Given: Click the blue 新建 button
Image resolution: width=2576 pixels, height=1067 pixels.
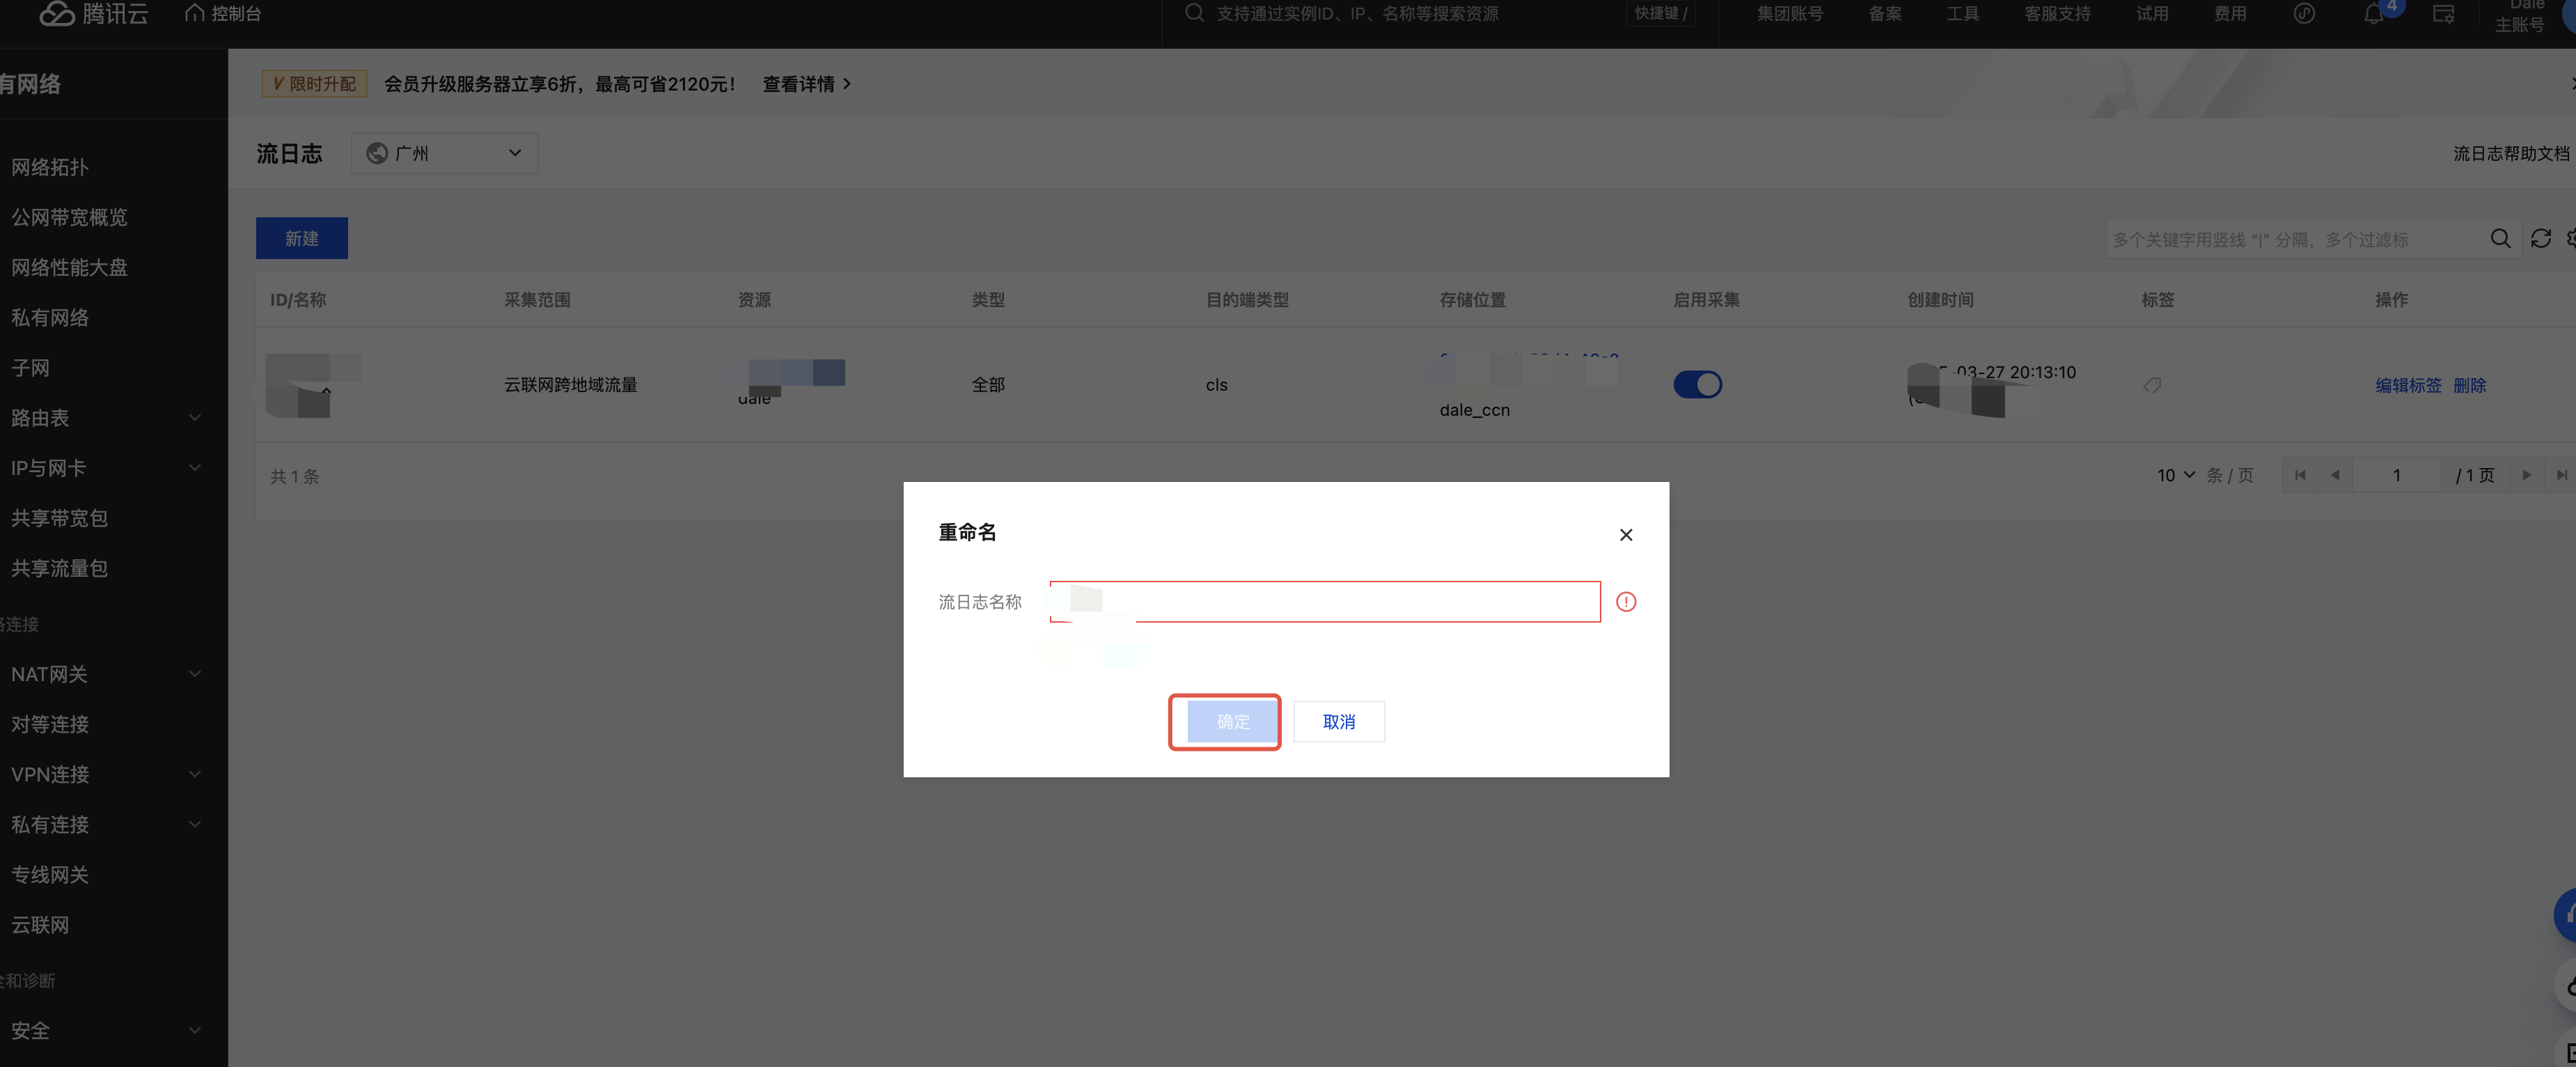Looking at the screenshot, I should (x=302, y=238).
